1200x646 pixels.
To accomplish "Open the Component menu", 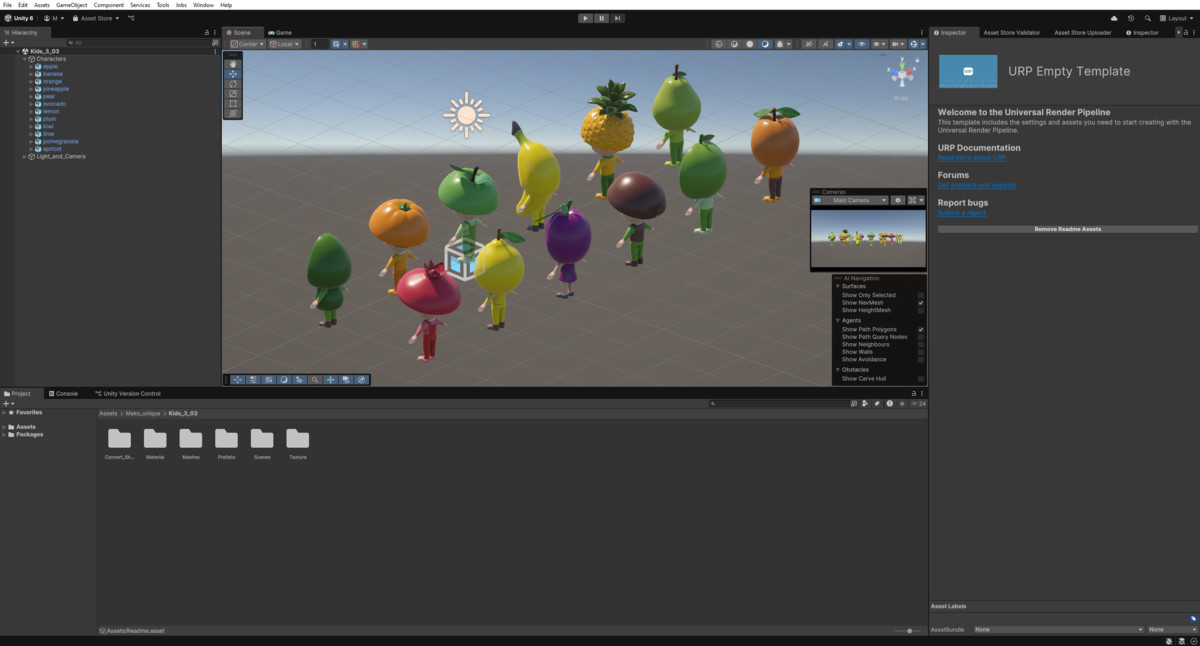I will point(109,5).
